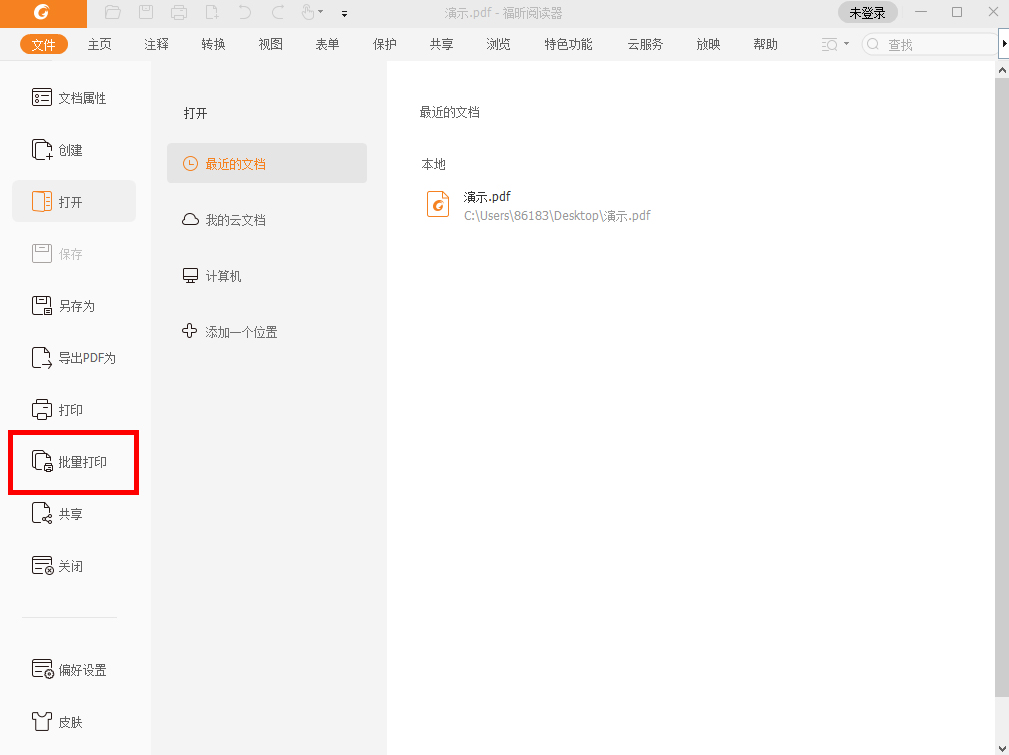Open the 特色功能 ribbon tab

coord(567,44)
